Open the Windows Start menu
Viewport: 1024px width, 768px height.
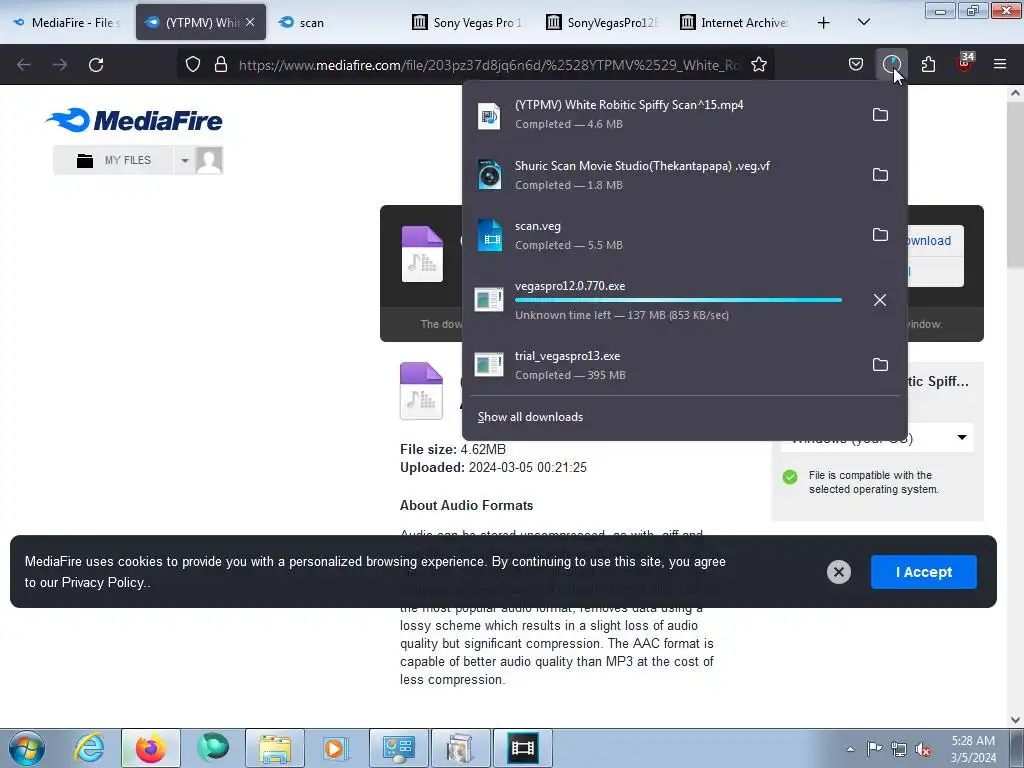27,748
